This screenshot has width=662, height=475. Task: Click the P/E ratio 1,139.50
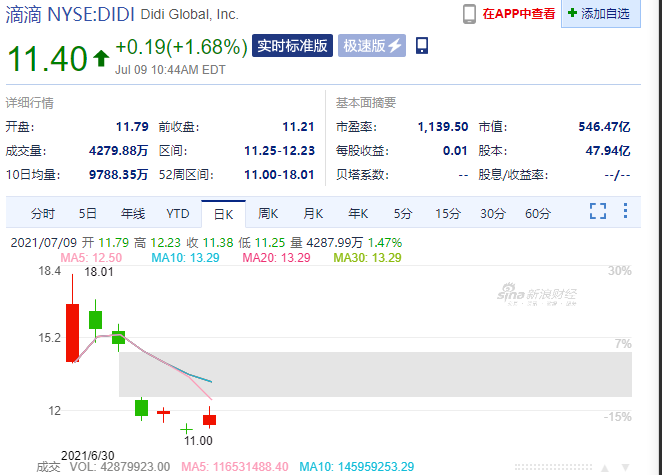point(443,127)
